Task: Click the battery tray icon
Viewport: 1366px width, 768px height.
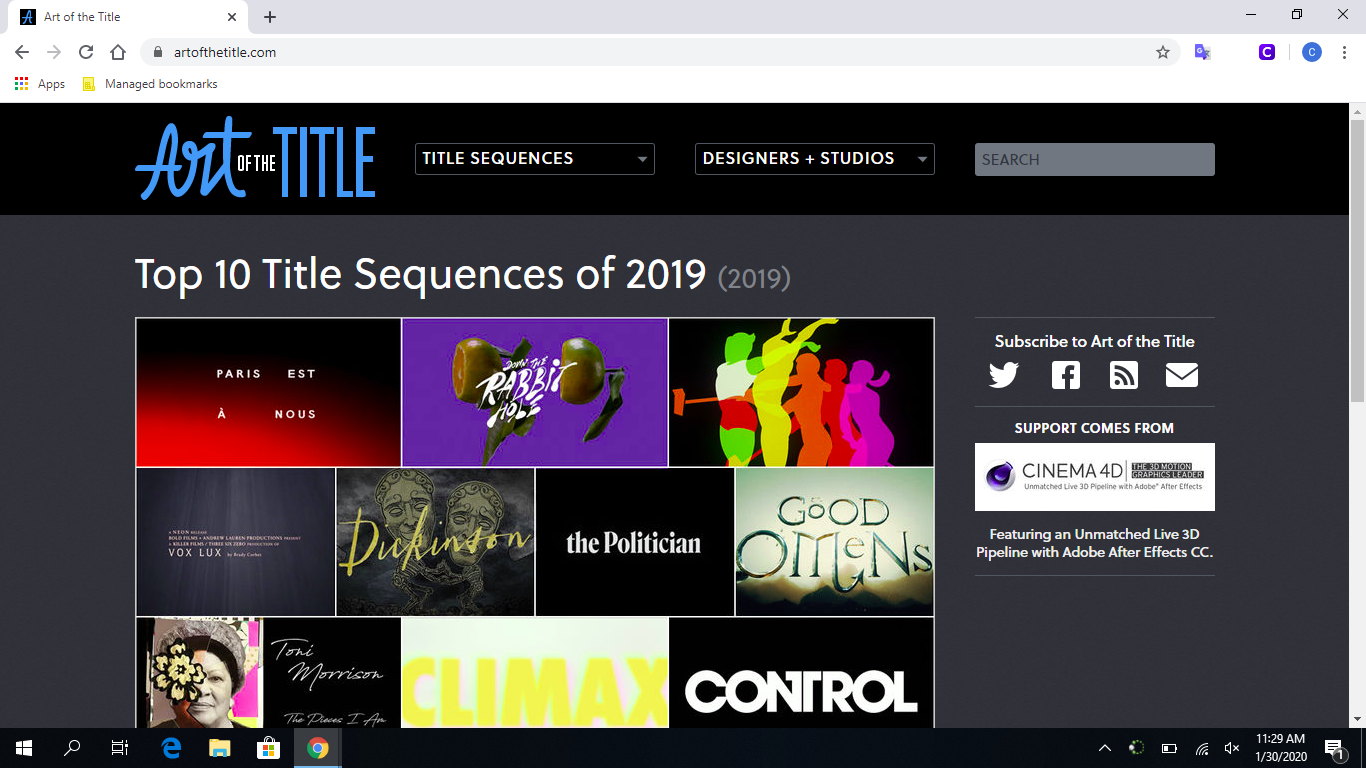Action: coord(1169,748)
